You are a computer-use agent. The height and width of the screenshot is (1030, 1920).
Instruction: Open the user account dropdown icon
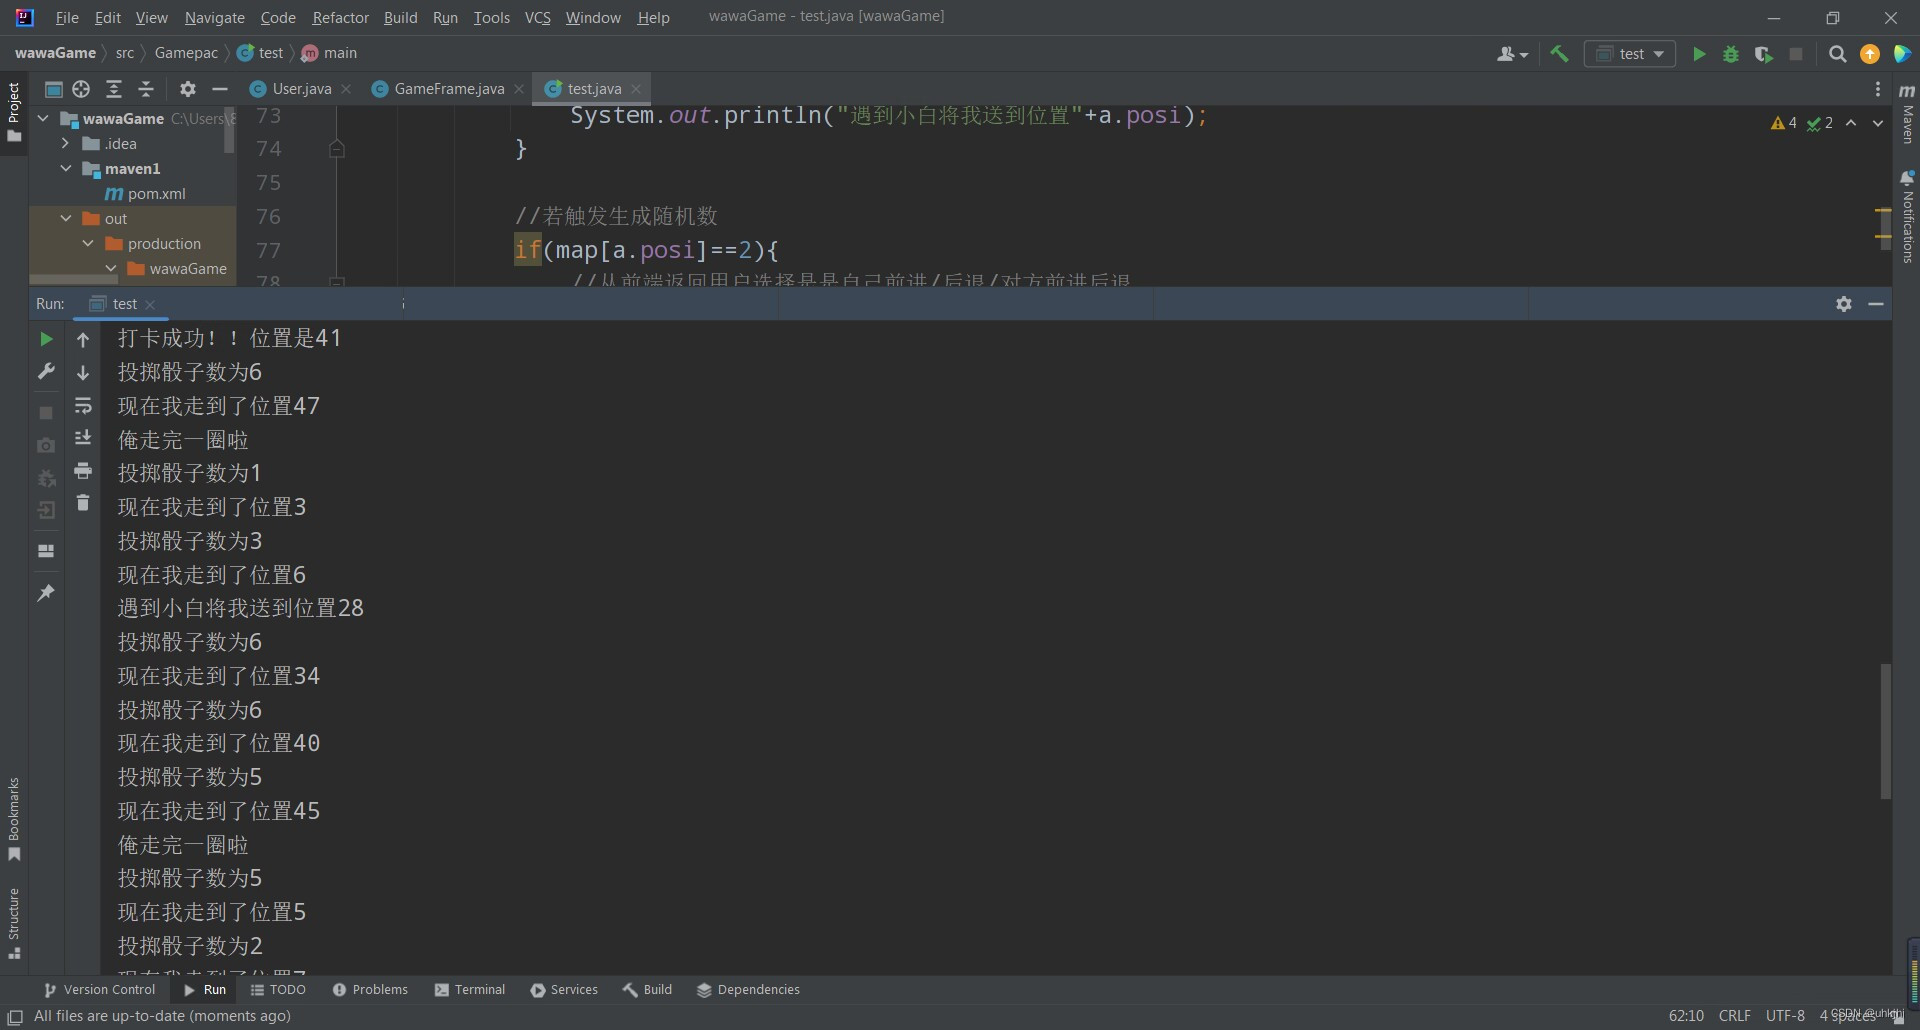coord(1512,54)
